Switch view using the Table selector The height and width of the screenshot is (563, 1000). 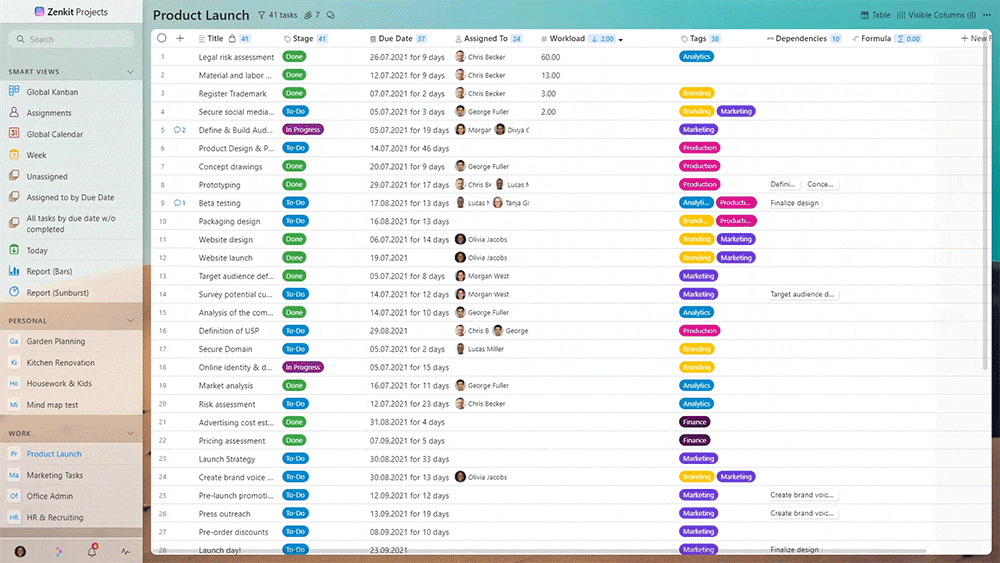pos(875,16)
